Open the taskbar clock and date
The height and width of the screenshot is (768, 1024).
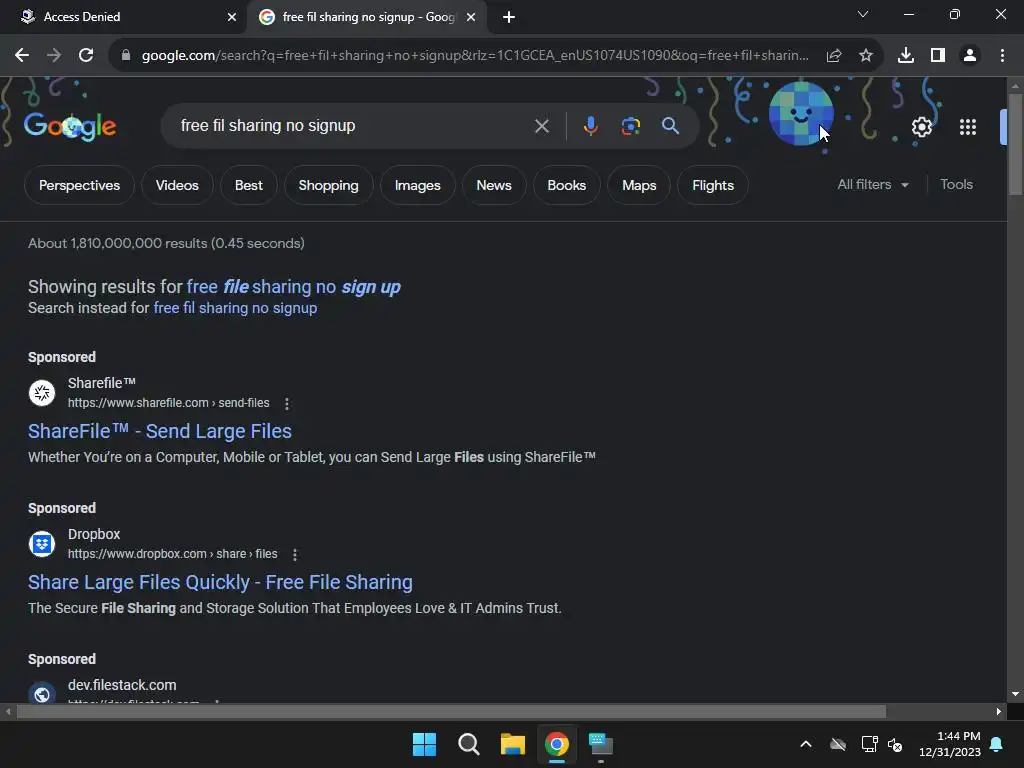pos(950,744)
